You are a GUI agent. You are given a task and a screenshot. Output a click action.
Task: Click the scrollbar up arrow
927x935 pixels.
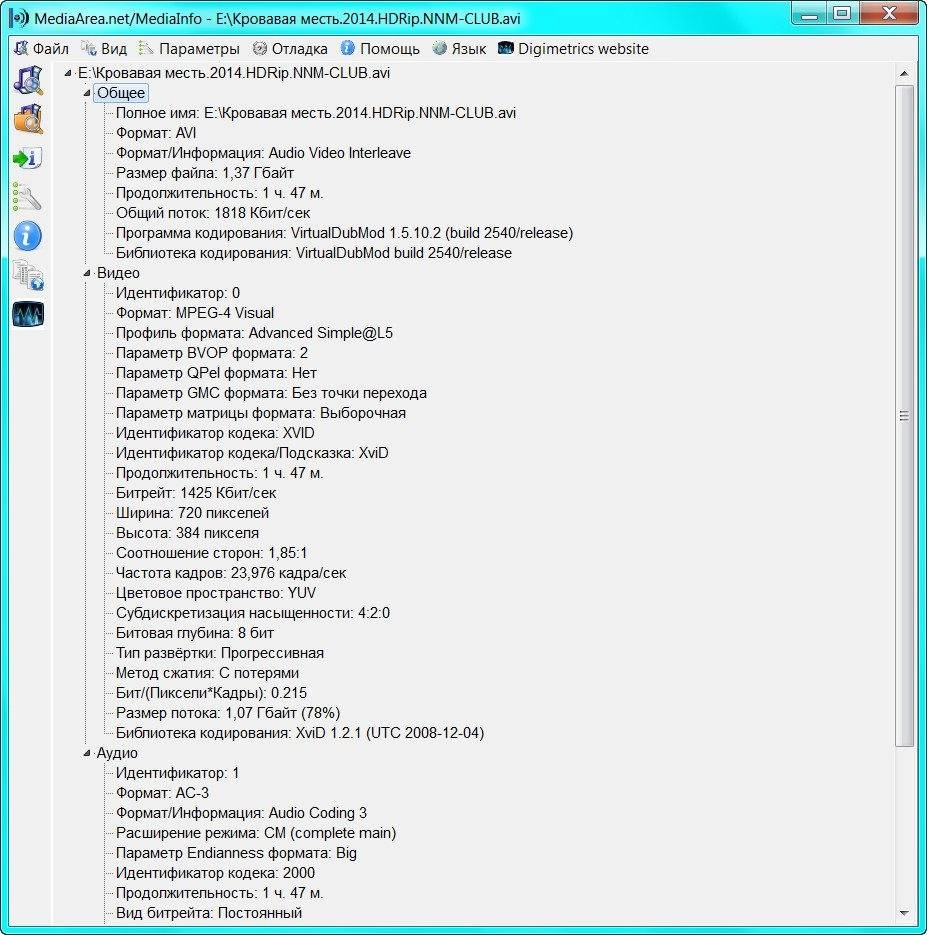tap(904, 73)
